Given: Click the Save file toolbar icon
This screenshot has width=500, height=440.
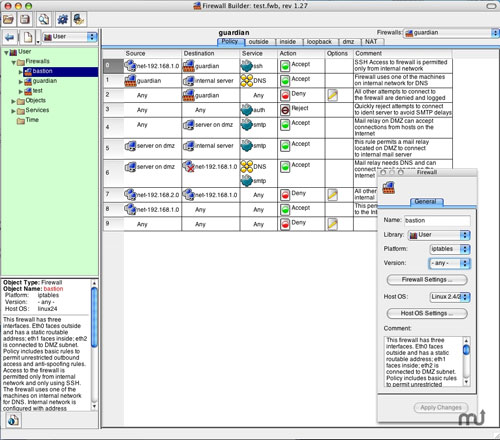Looking at the screenshot, I should click(25, 19).
